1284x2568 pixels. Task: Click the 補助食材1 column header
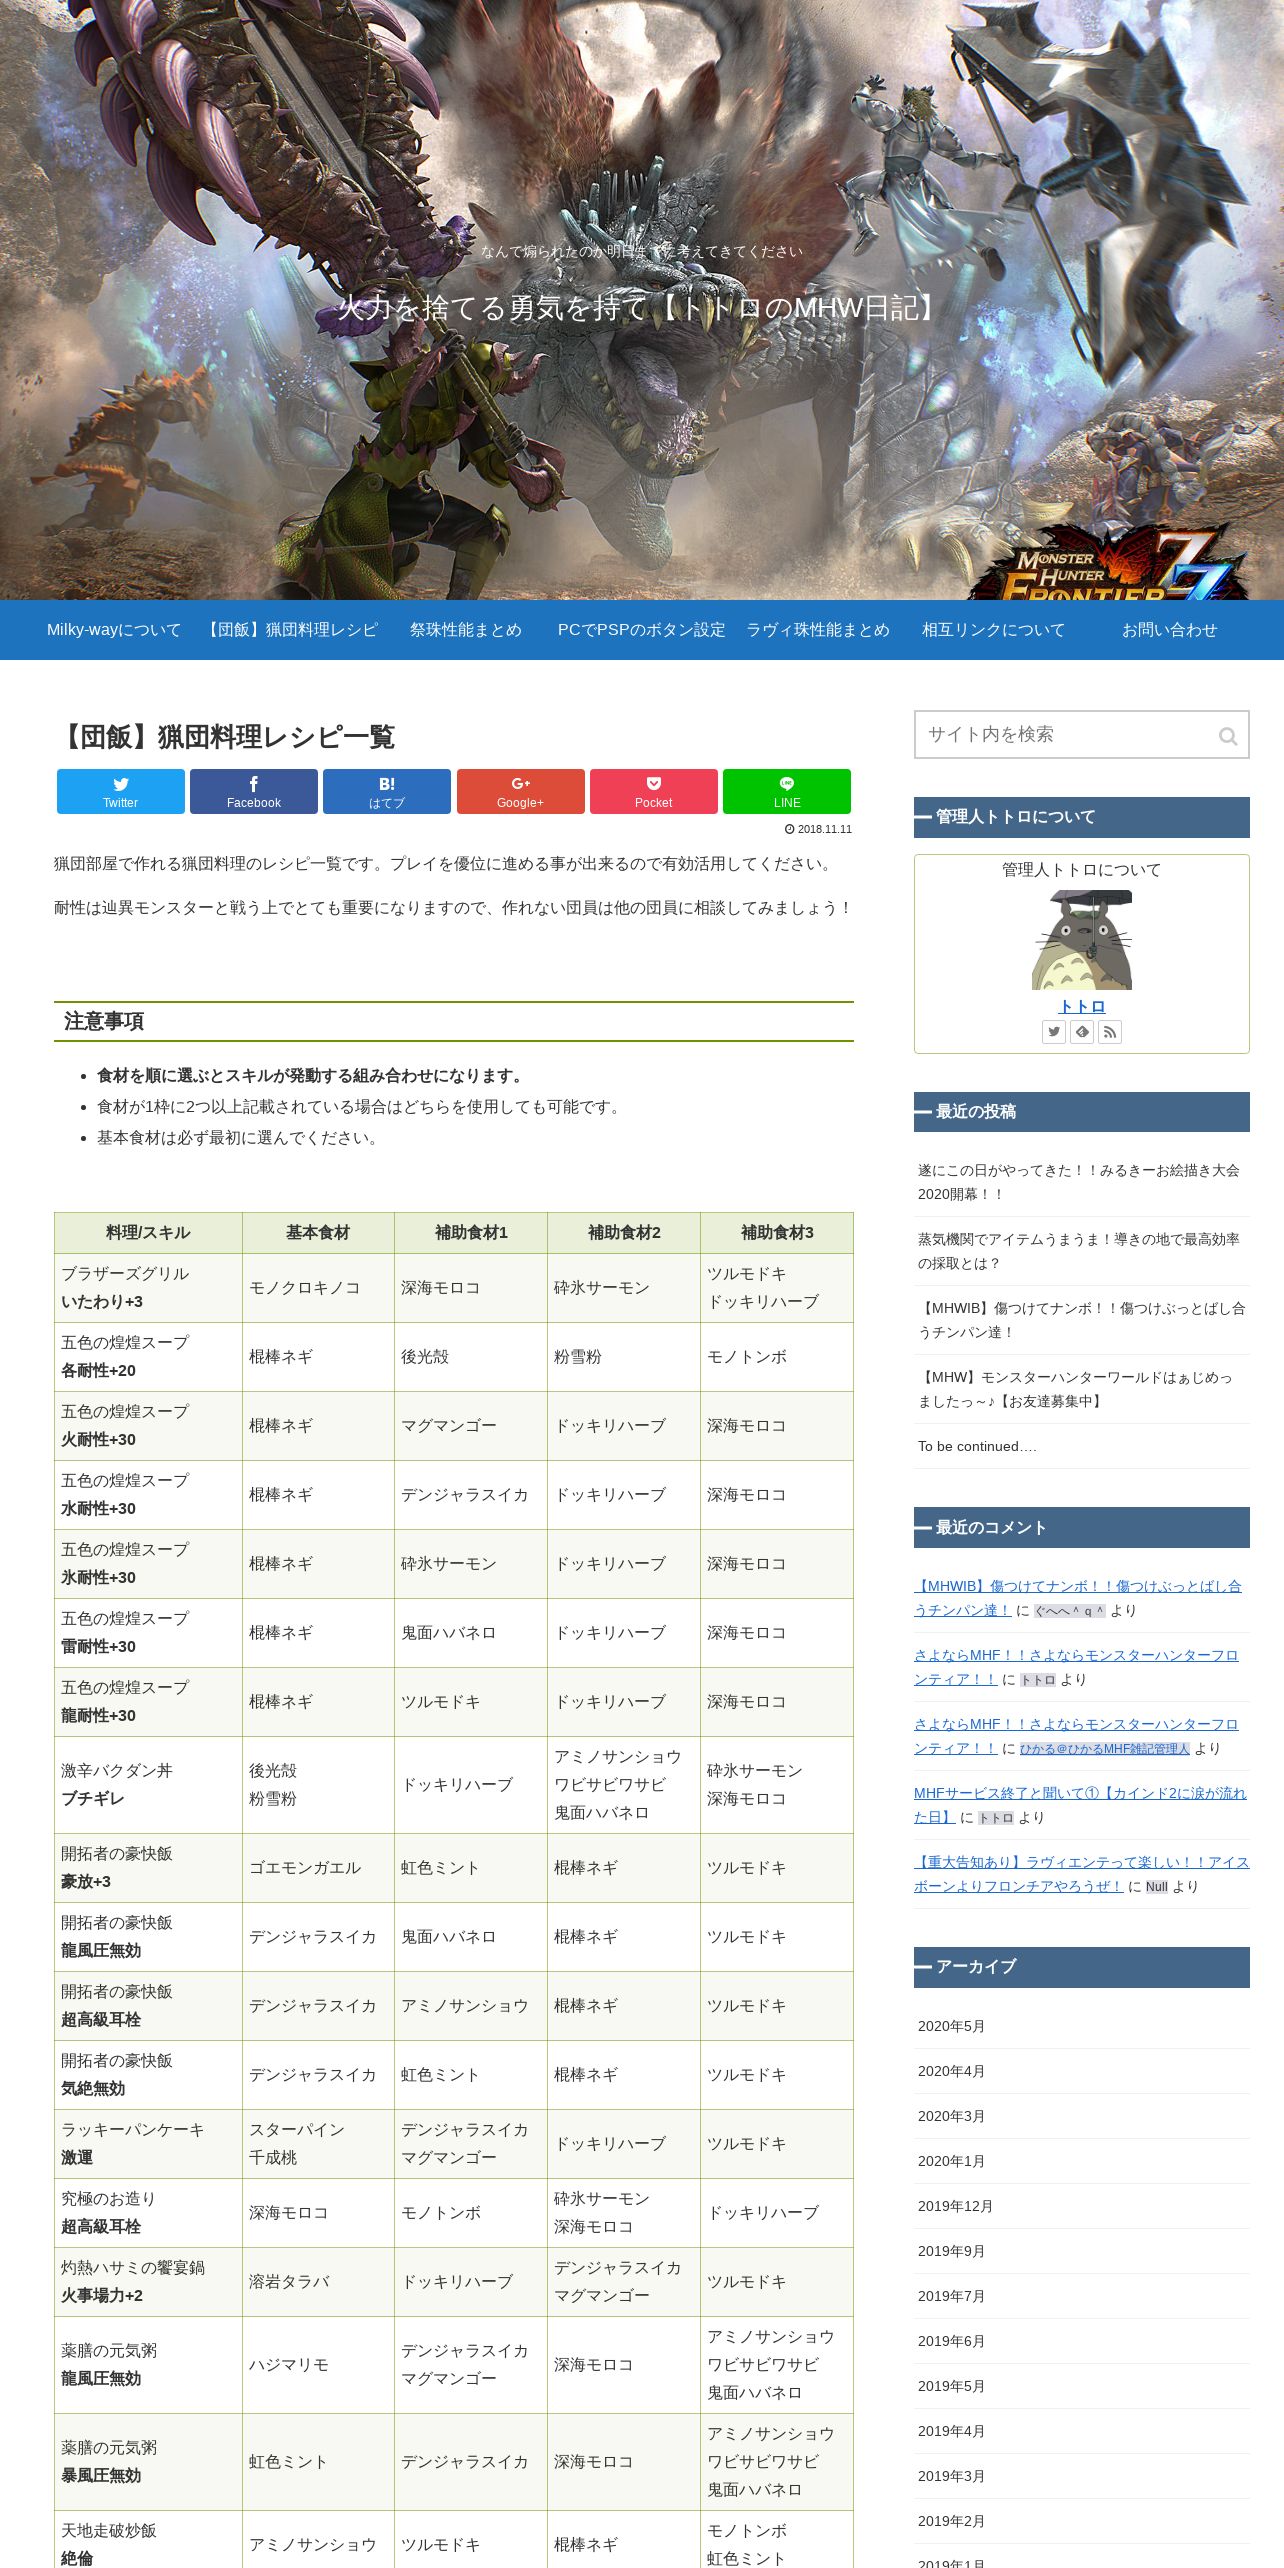[x=471, y=1233]
